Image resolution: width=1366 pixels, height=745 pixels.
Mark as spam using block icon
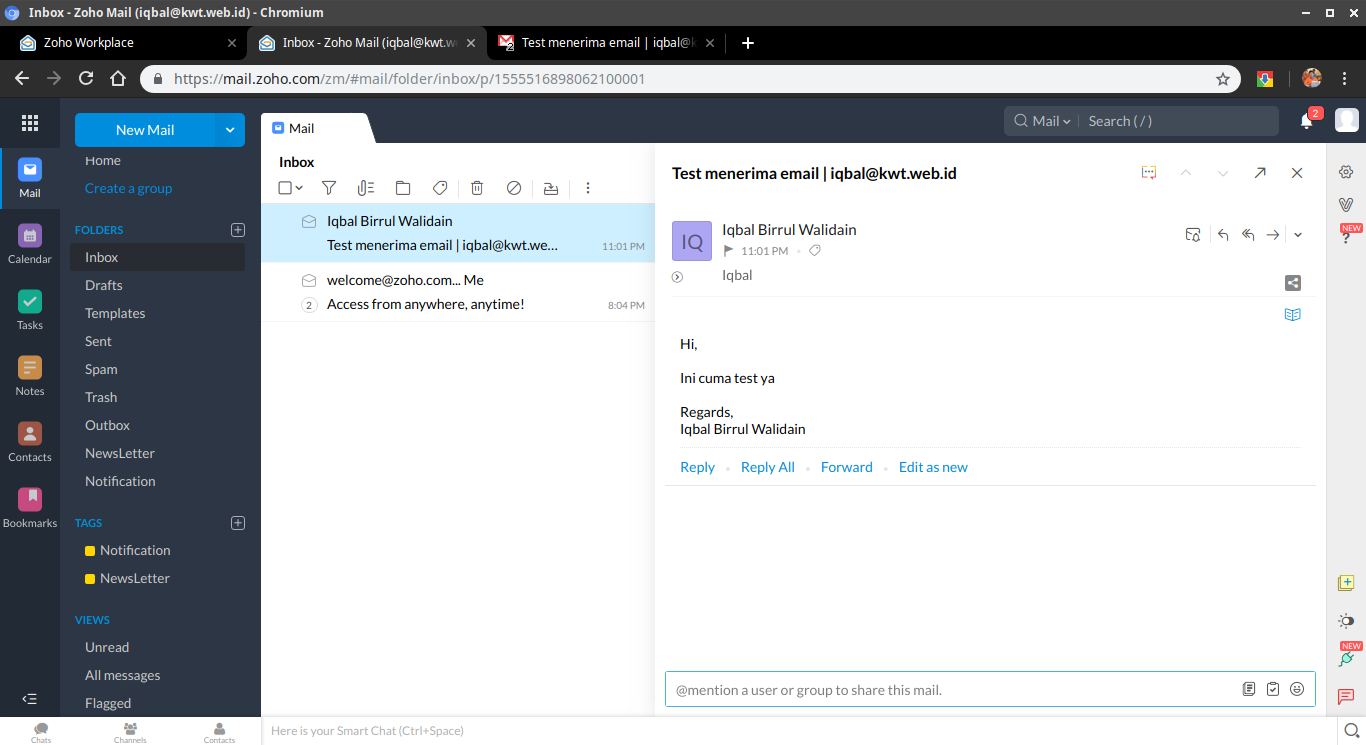coord(514,188)
